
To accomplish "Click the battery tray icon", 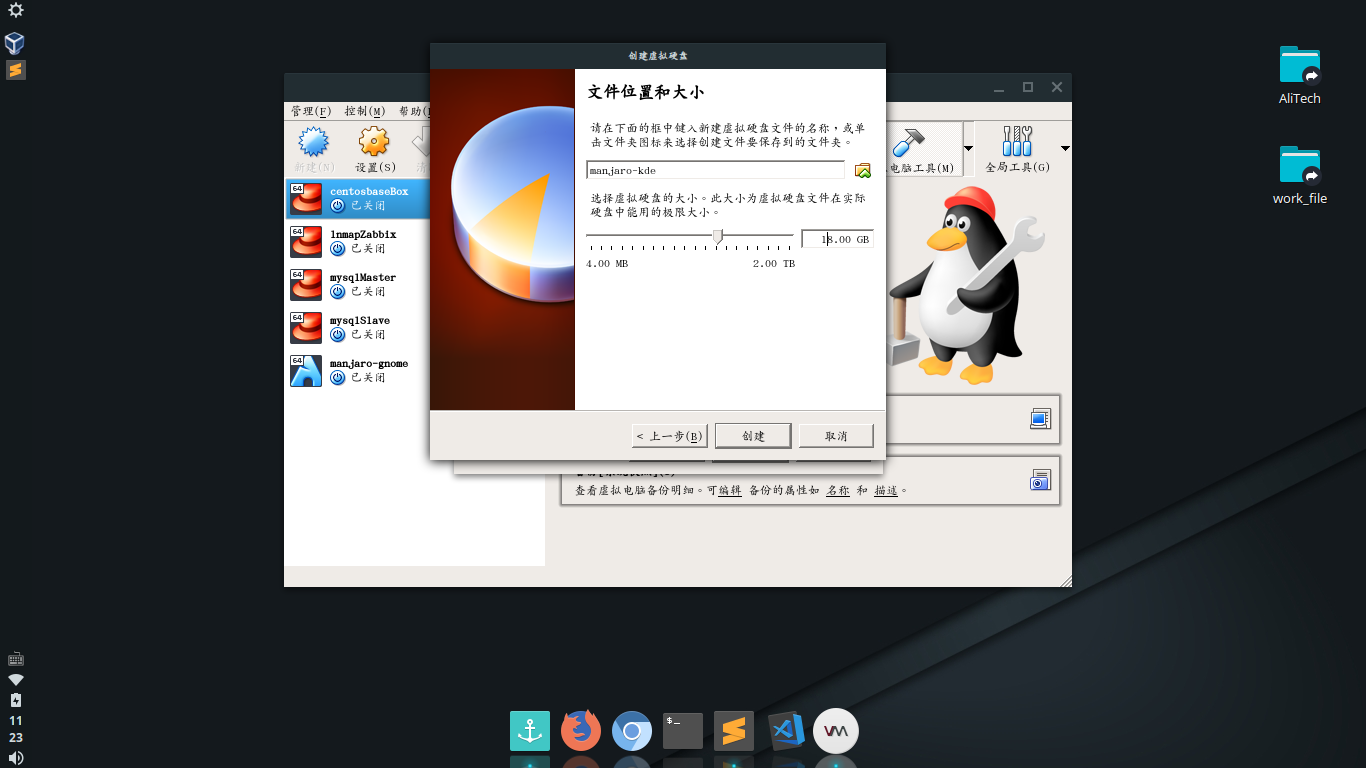I will pyautogui.click(x=16, y=700).
